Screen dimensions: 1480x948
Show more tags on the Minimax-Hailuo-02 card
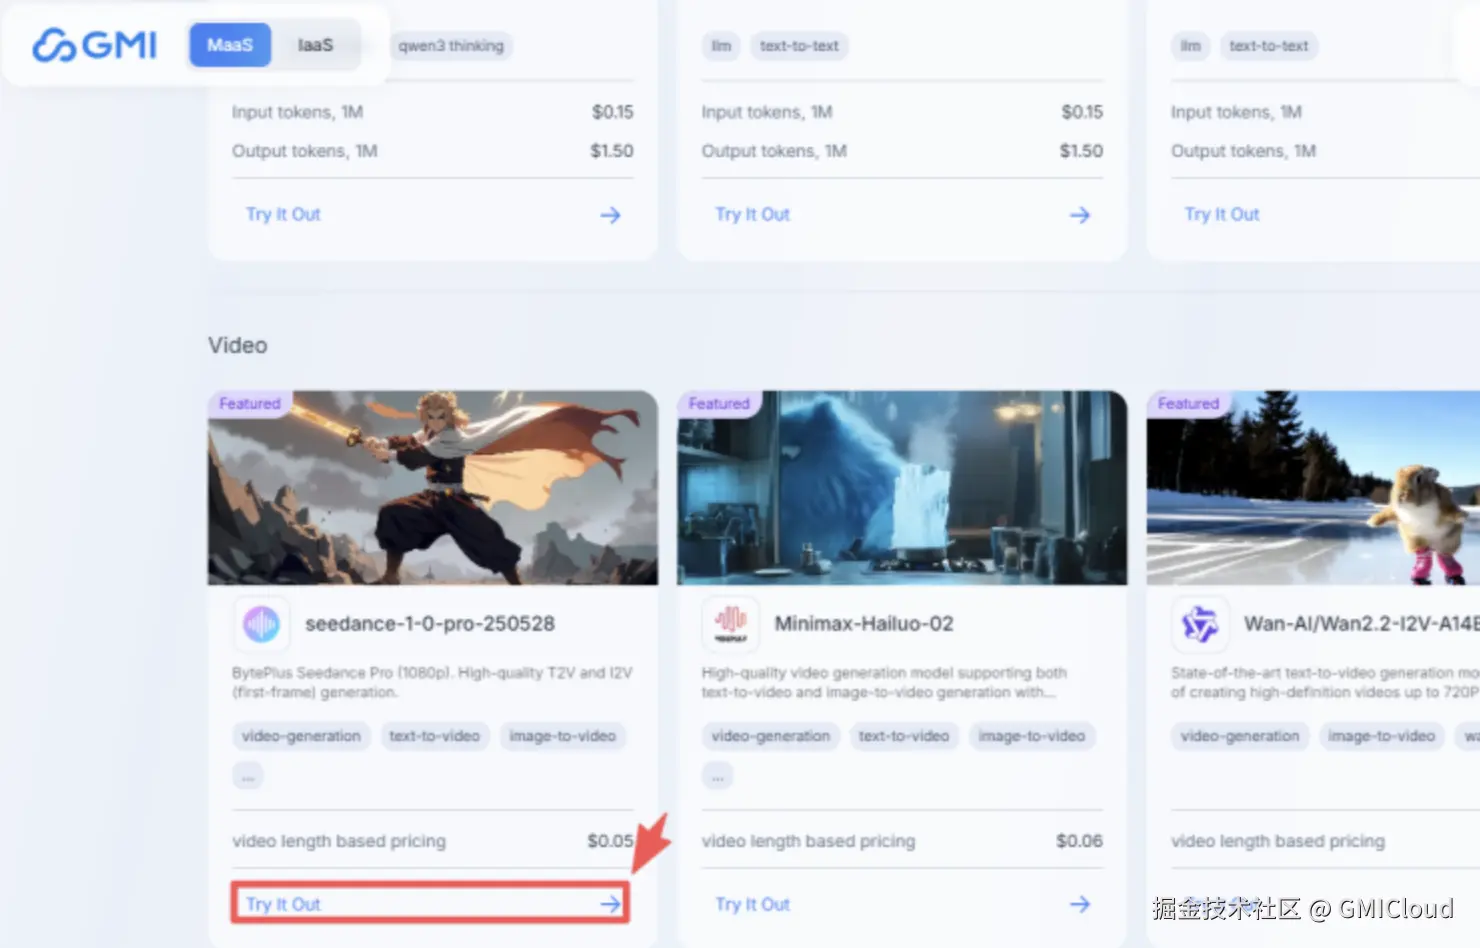(717, 776)
